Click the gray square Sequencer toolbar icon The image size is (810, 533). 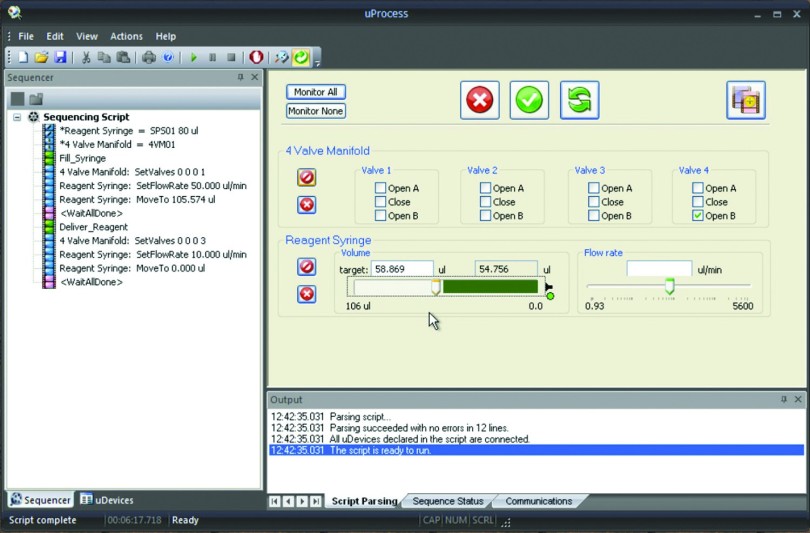18,98
